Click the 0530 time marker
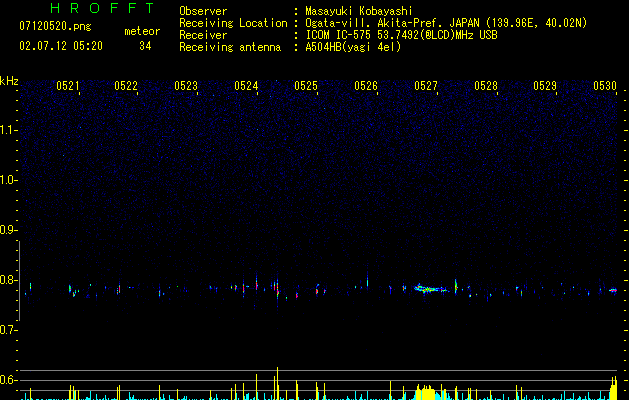The width and height of the screenshot is (629, 400). [605, 86]
